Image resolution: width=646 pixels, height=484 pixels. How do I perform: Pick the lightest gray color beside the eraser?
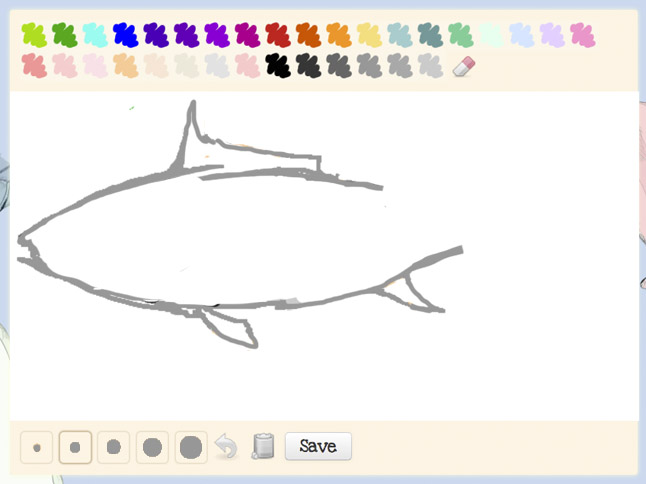point(431,65)
